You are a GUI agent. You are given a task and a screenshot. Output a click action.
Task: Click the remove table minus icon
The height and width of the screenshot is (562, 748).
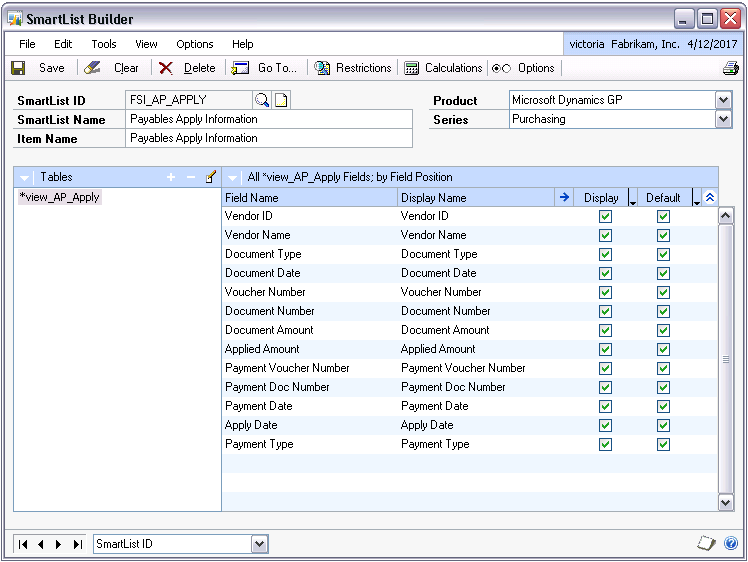(190, 177)
